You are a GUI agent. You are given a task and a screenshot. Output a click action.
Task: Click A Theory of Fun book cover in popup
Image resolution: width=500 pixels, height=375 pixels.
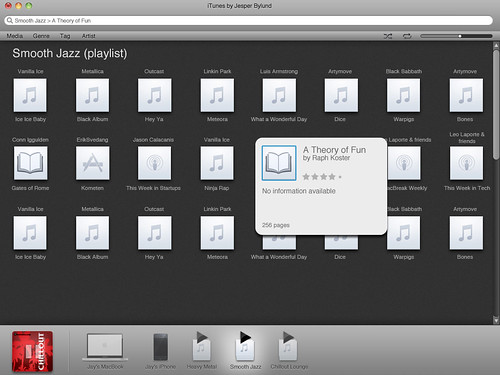point(279,163)
